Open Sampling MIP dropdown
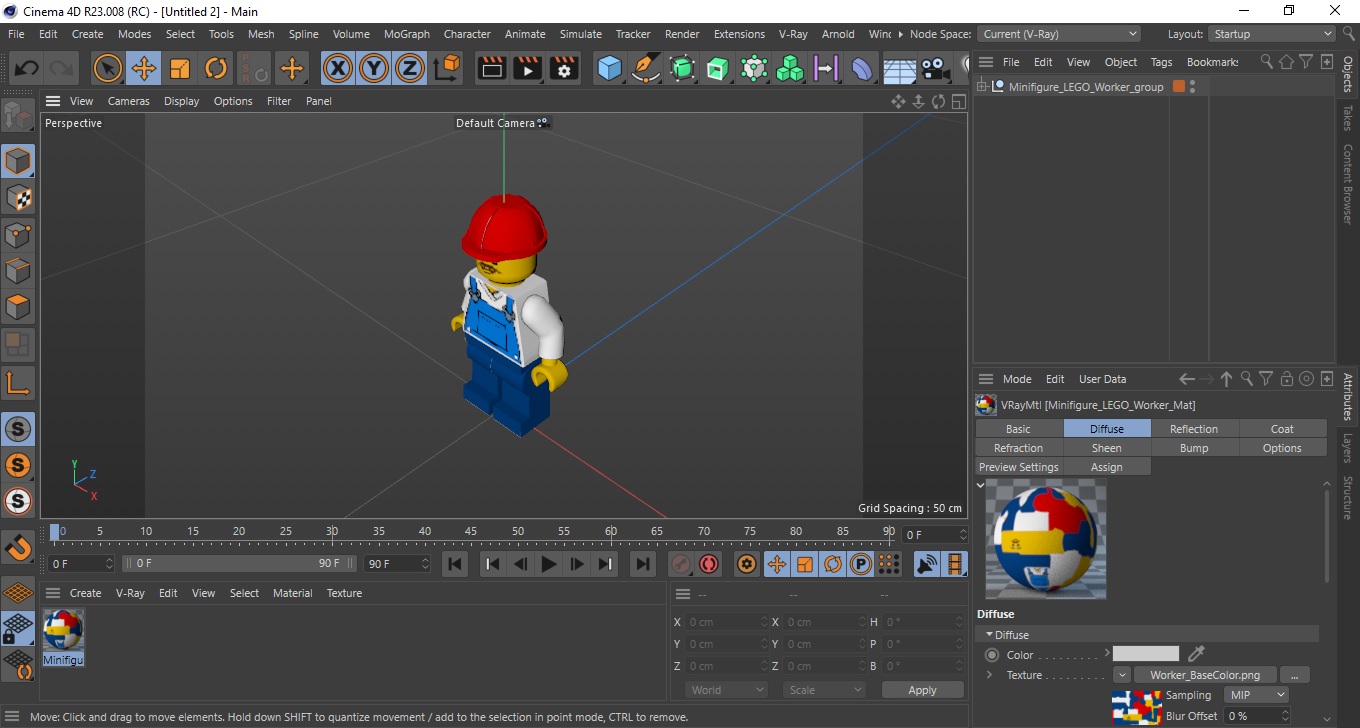This screenshot has width=1360, height=728. point(1257,695)
